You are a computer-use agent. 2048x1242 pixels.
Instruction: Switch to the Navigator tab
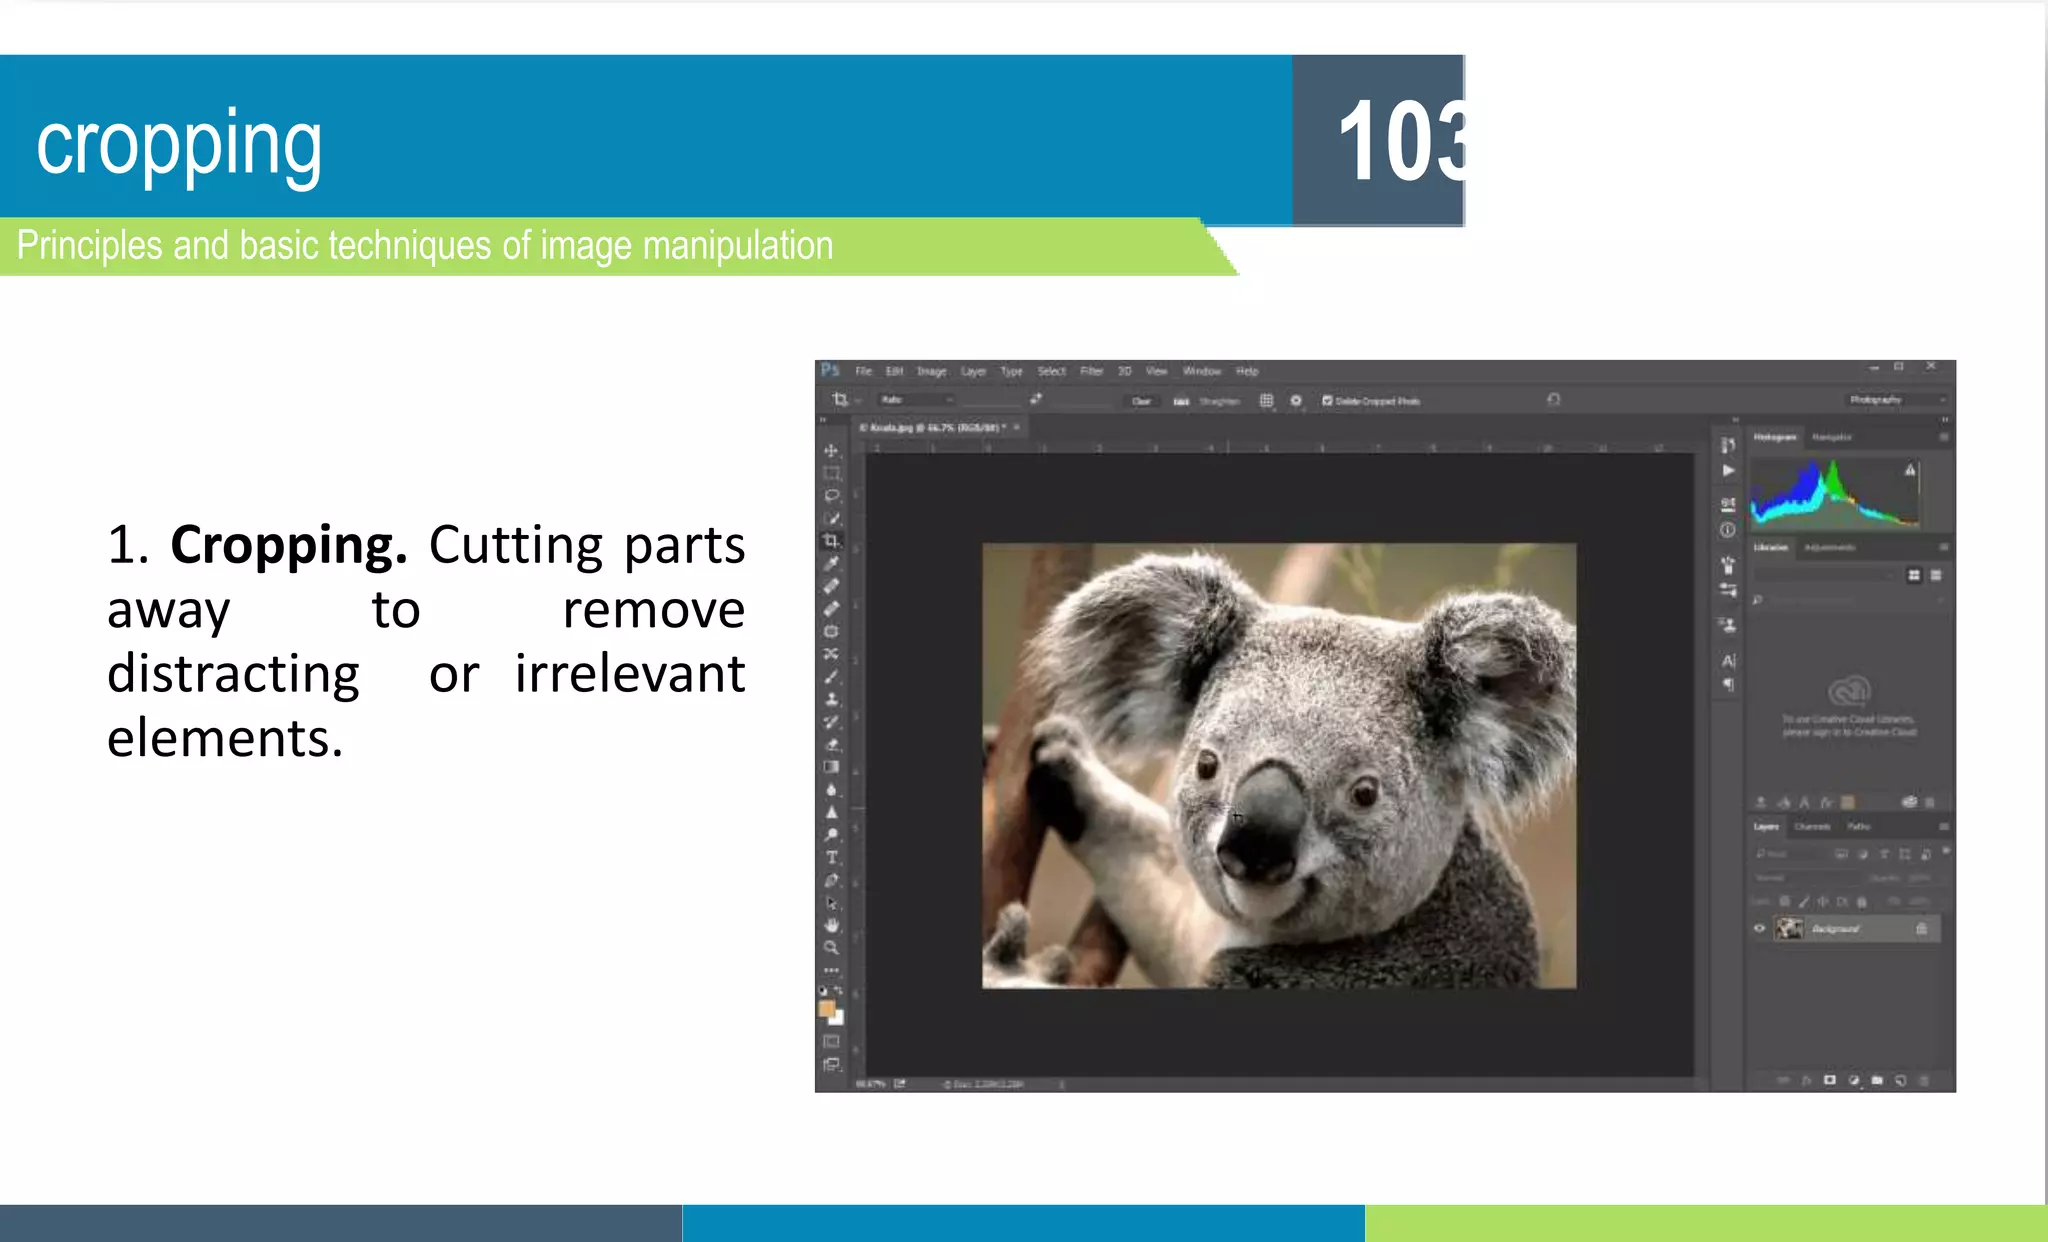pyautogui.click(x=1832, y=437)
